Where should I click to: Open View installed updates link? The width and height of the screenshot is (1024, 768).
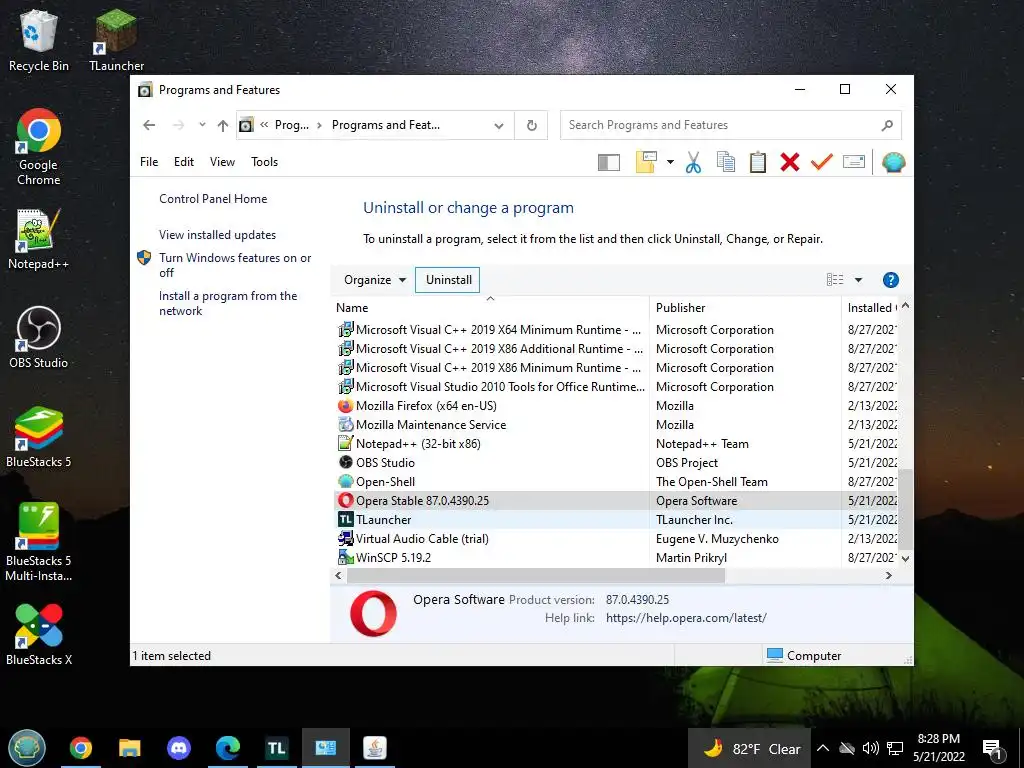click(x=217, y=235)
